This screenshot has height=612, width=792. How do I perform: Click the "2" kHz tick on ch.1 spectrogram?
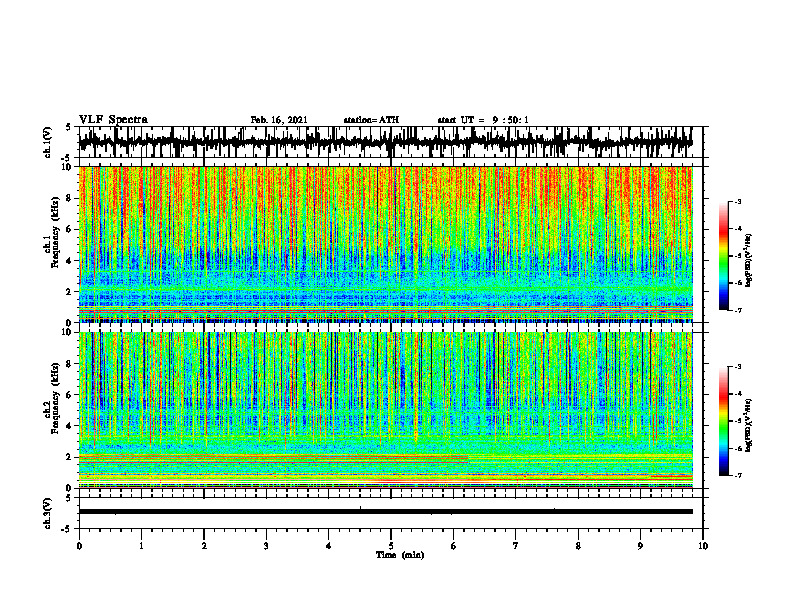click(69, 292)
